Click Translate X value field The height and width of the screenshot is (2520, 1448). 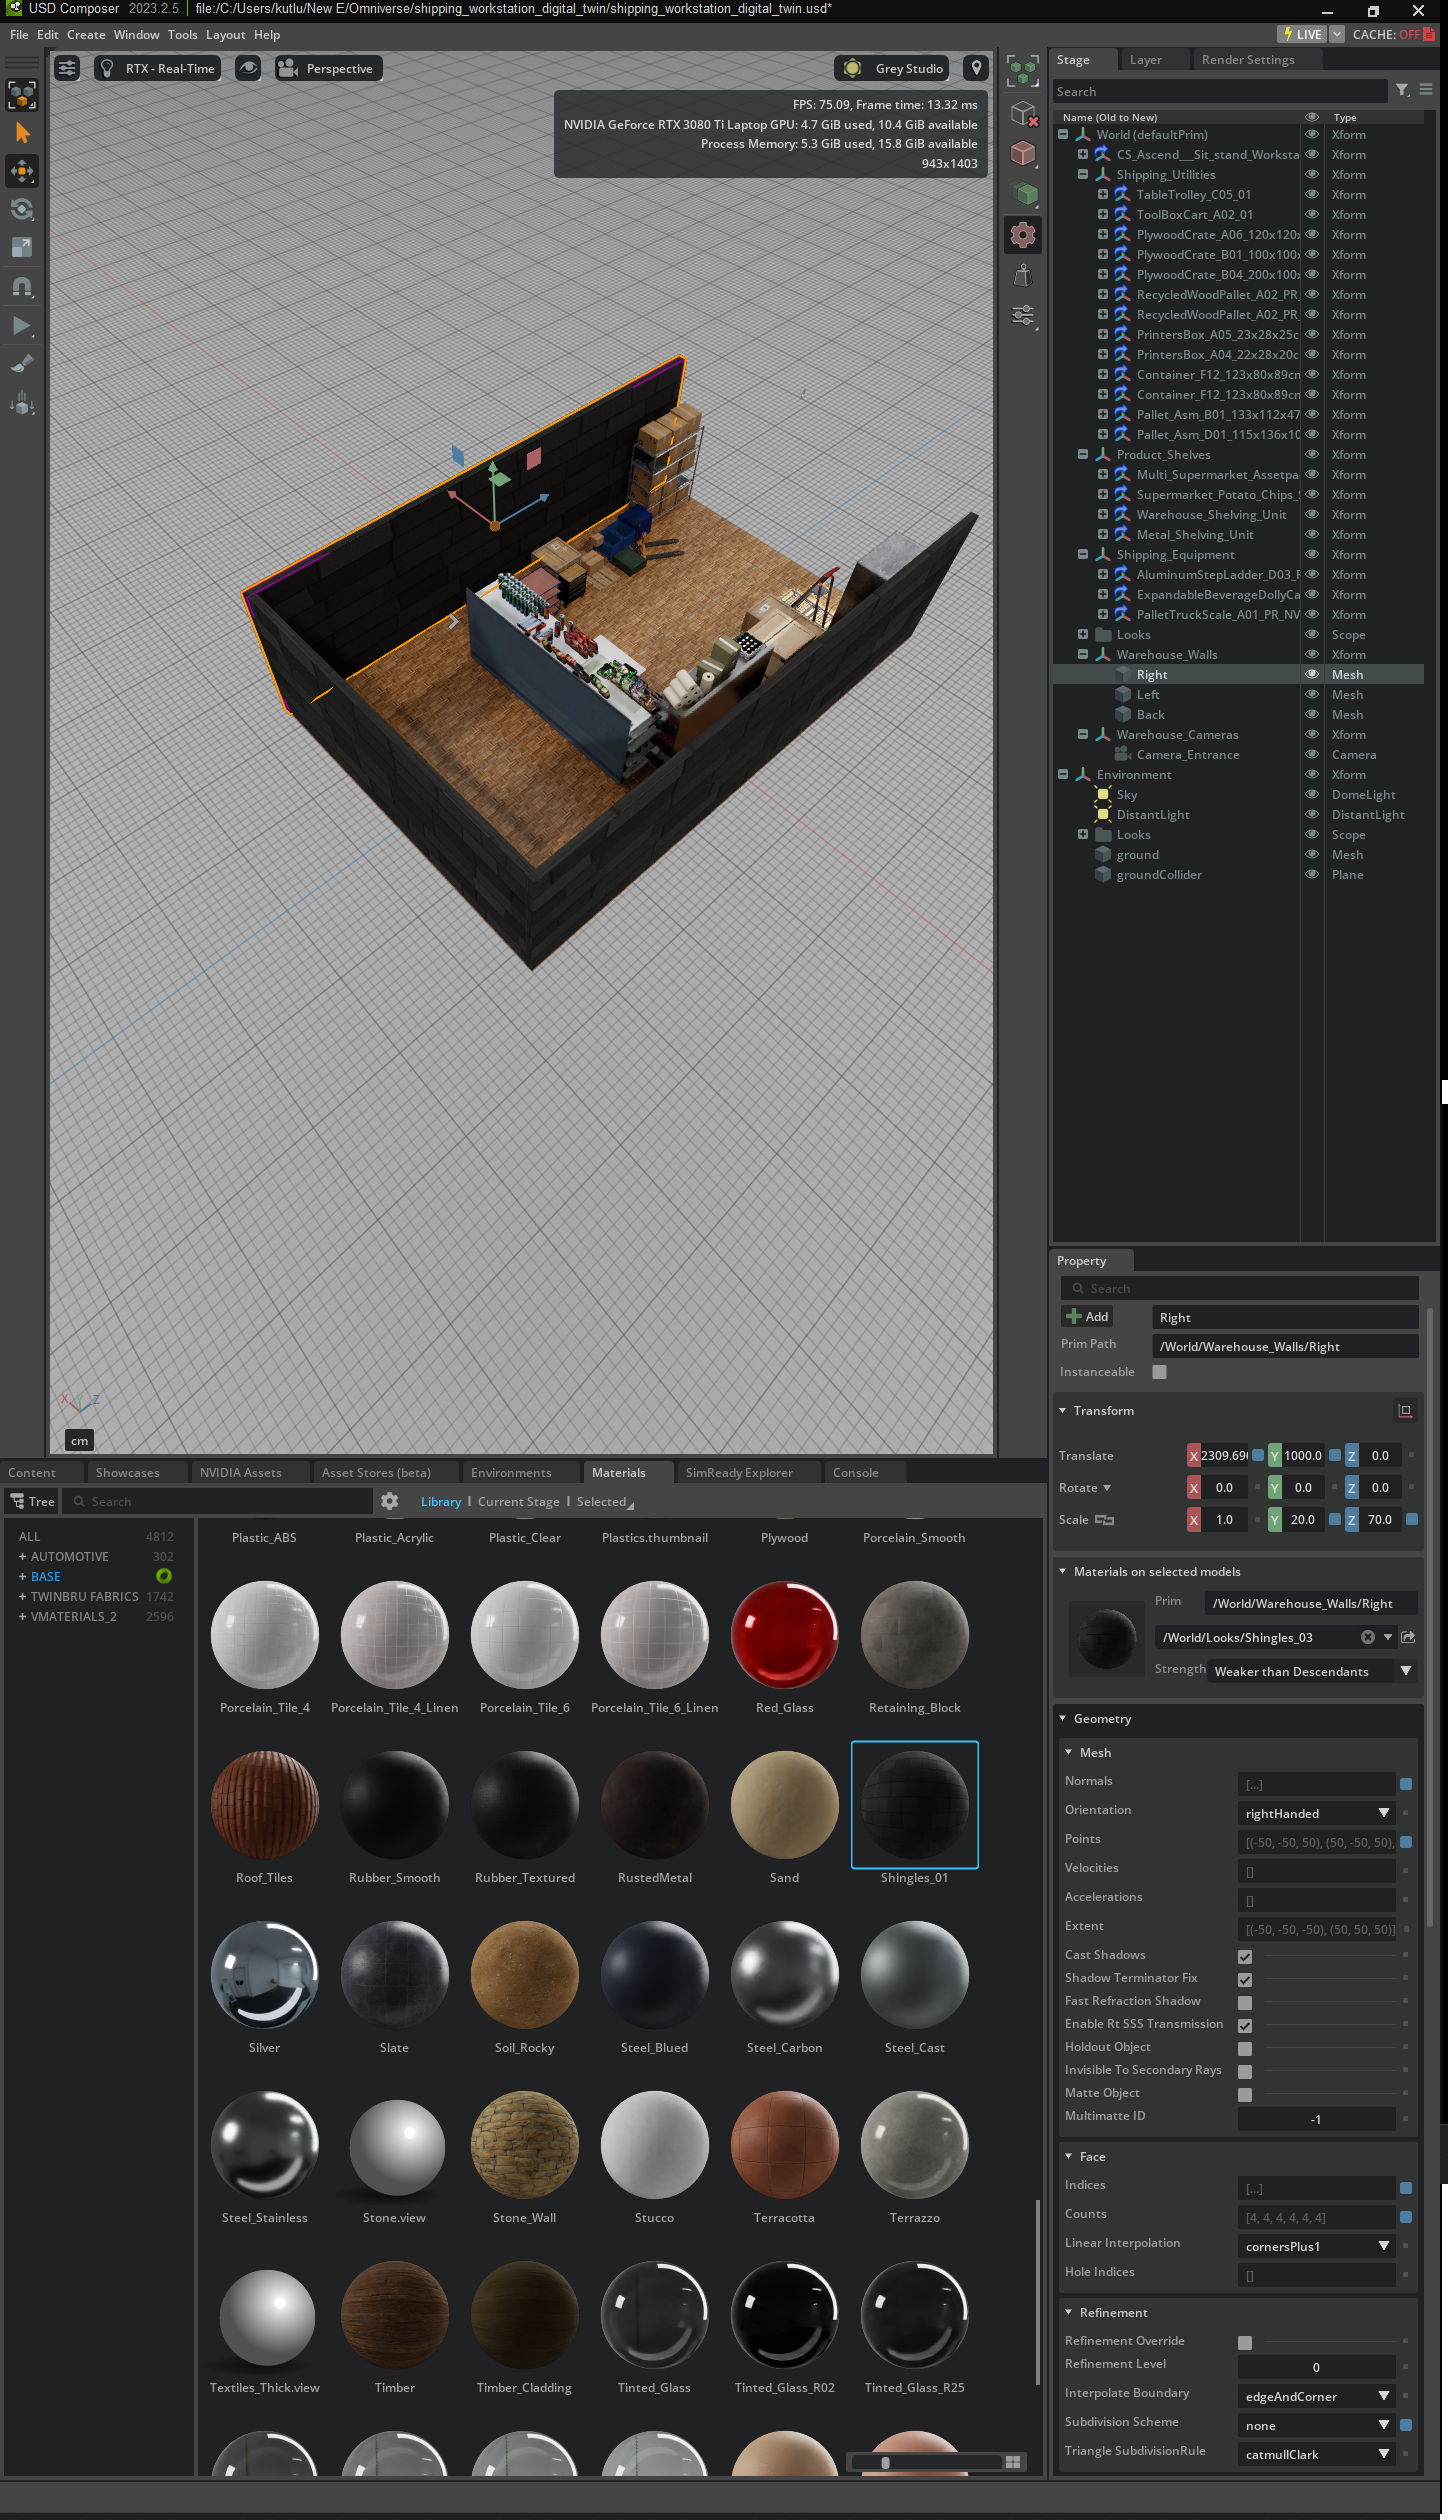(x=1224, y=1455)
